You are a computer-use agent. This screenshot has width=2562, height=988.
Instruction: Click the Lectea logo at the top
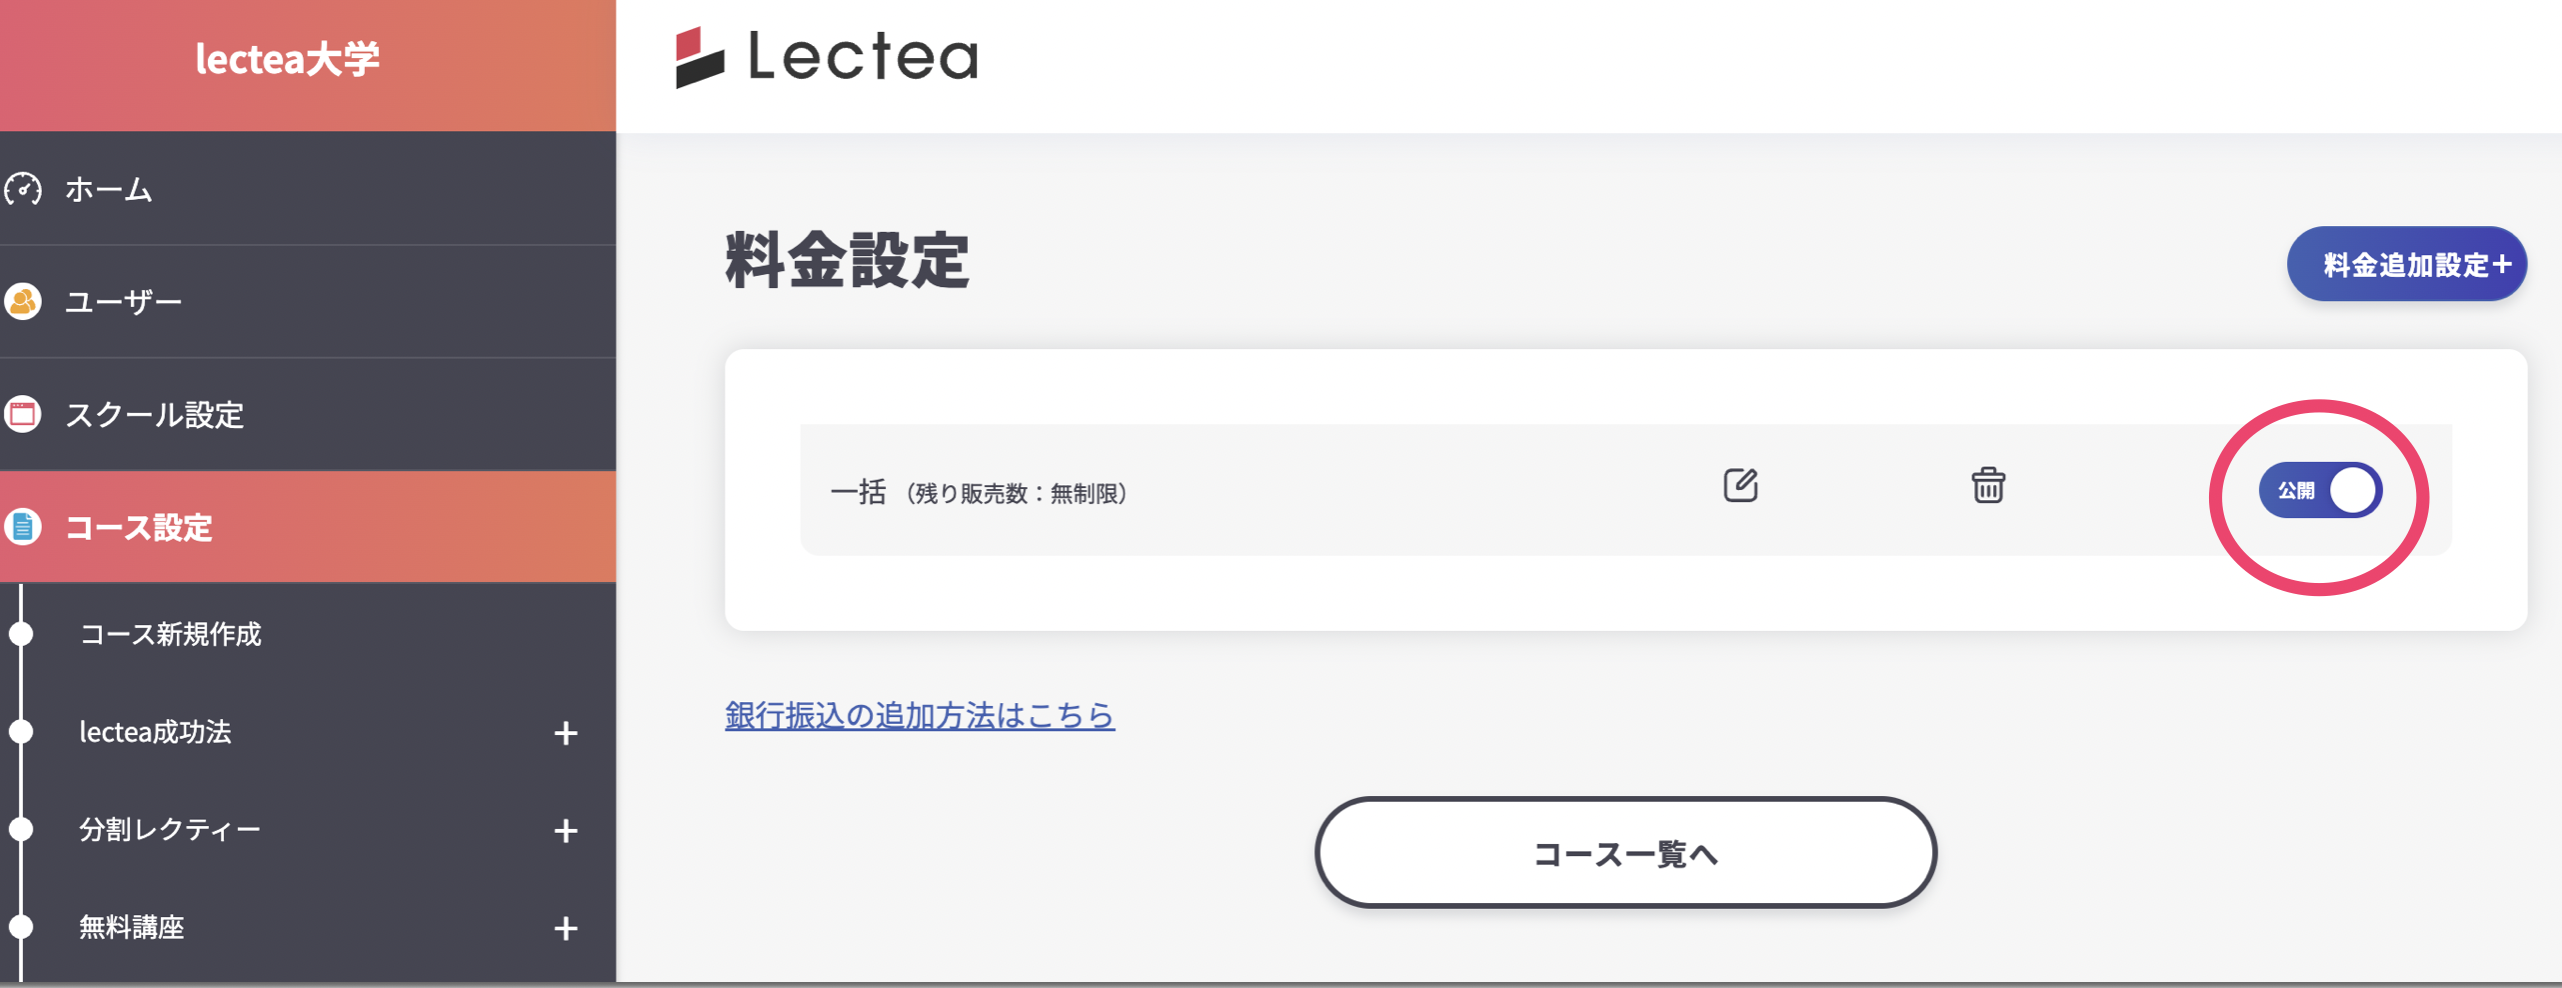825,60
